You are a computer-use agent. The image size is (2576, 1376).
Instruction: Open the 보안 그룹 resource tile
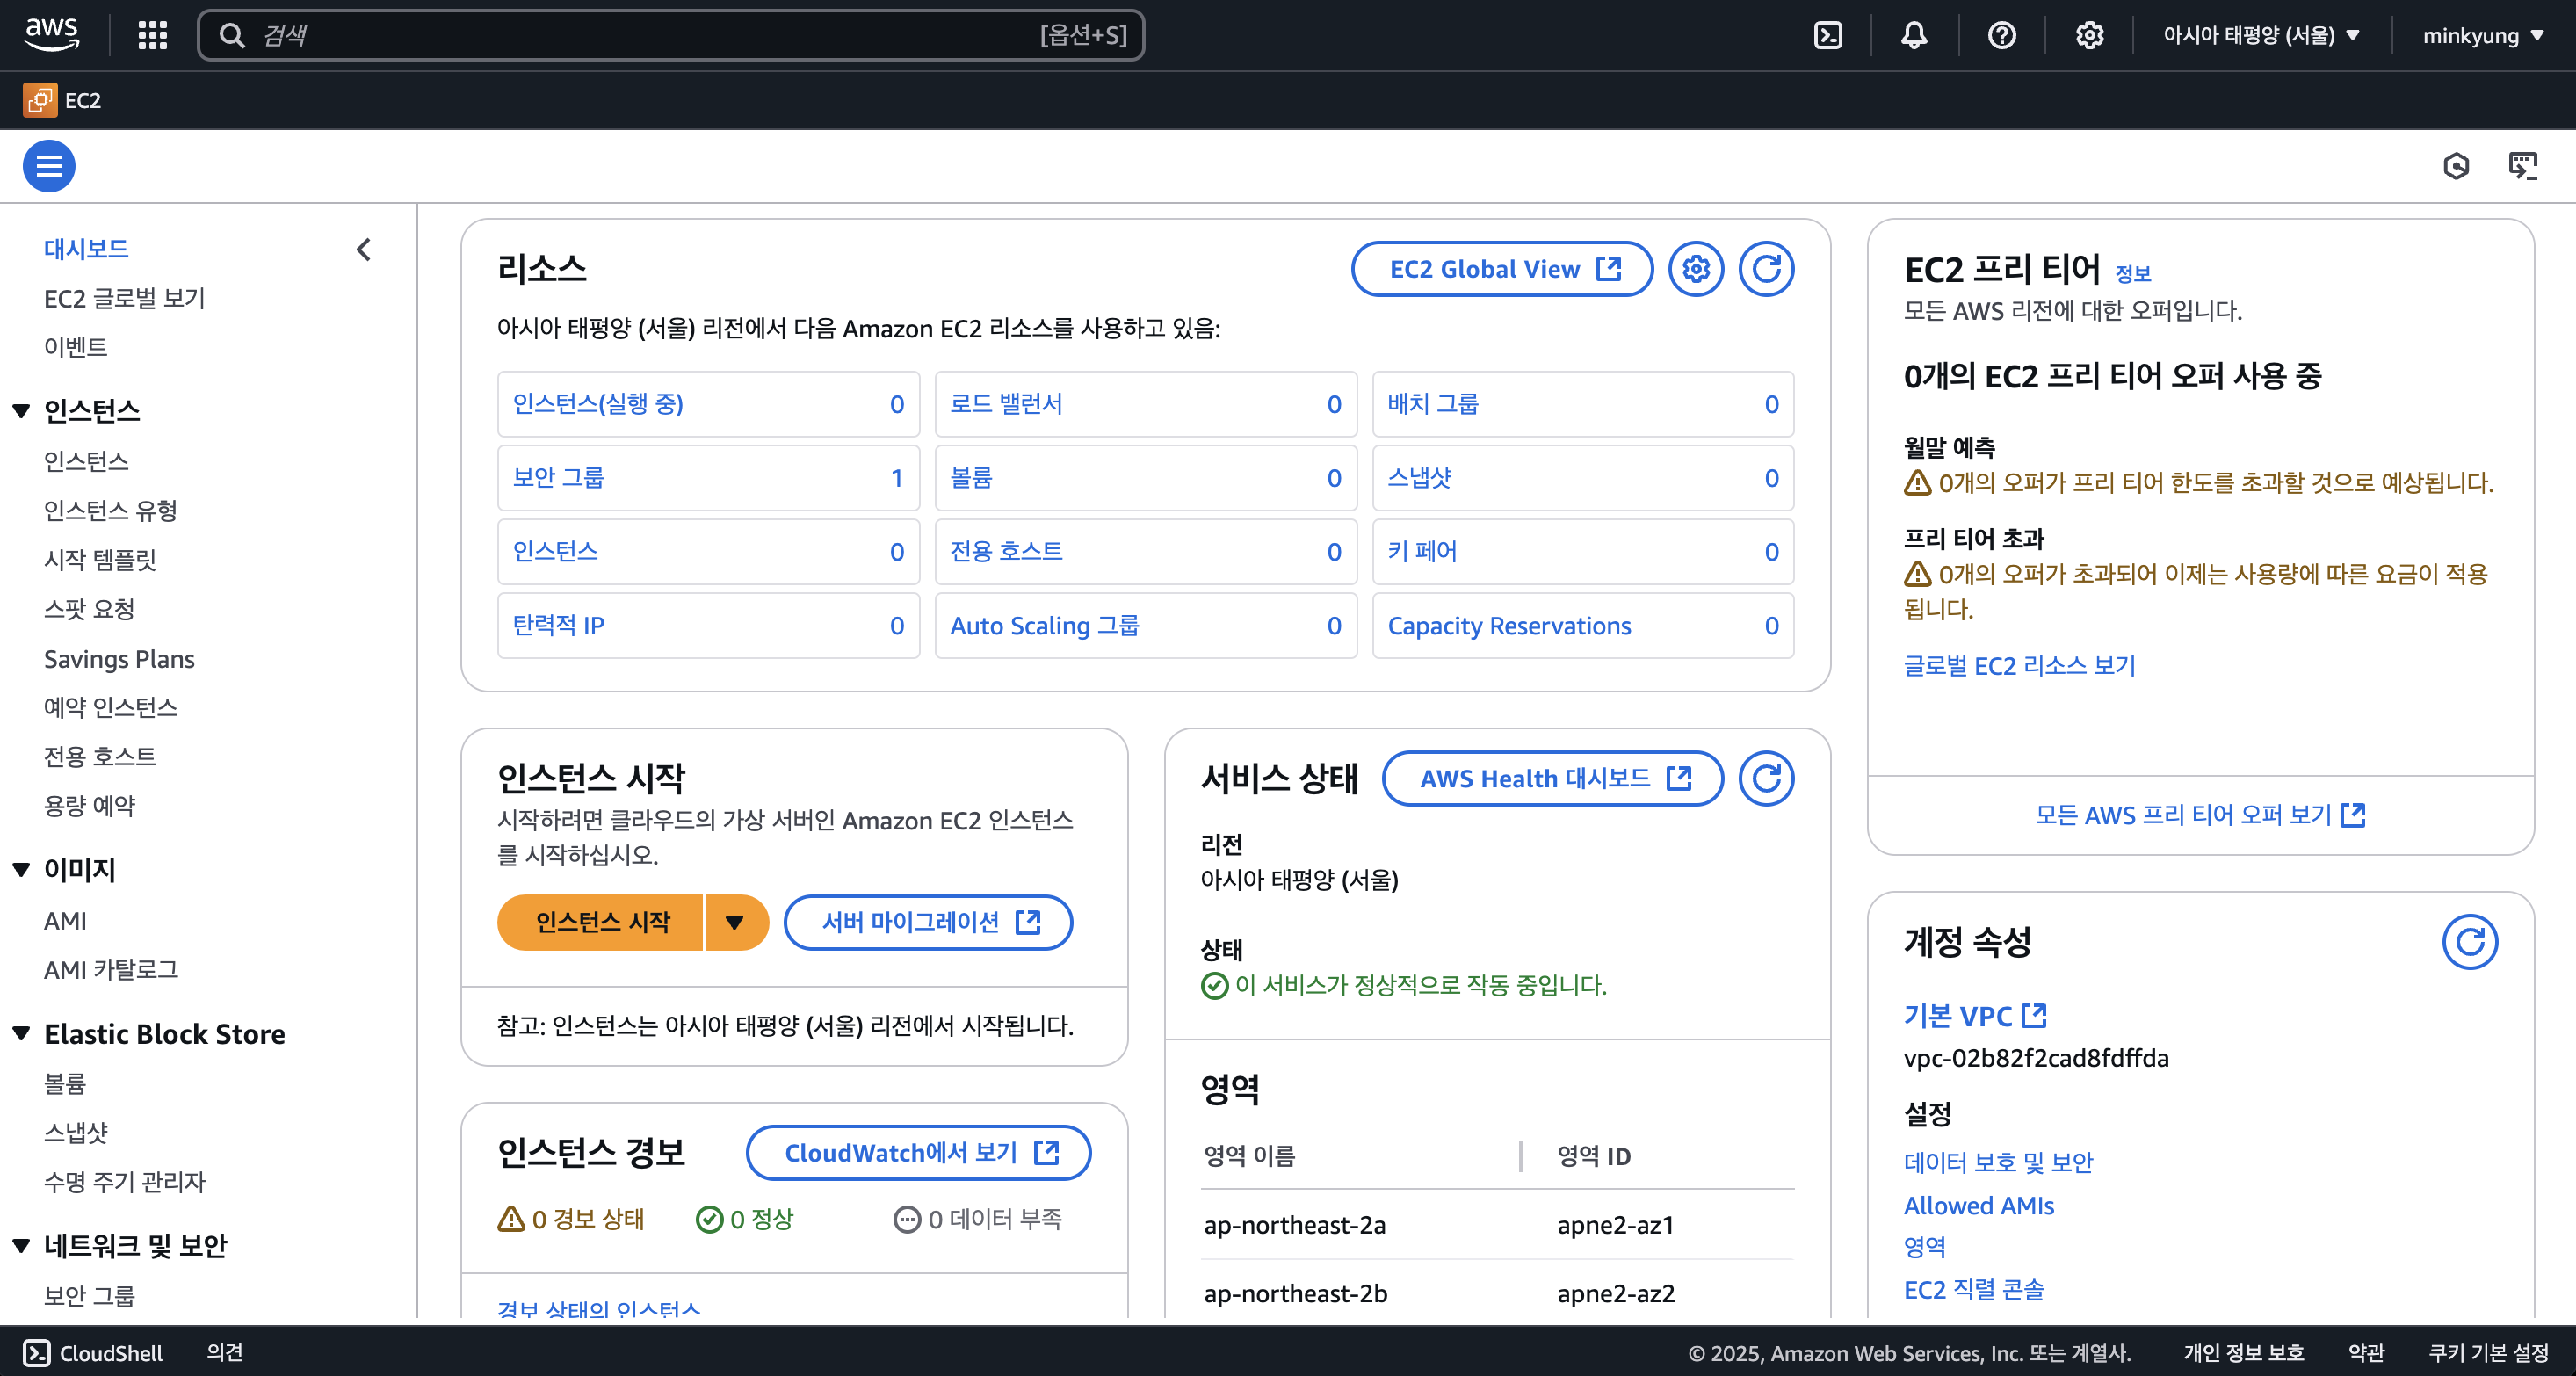point(708,478)
